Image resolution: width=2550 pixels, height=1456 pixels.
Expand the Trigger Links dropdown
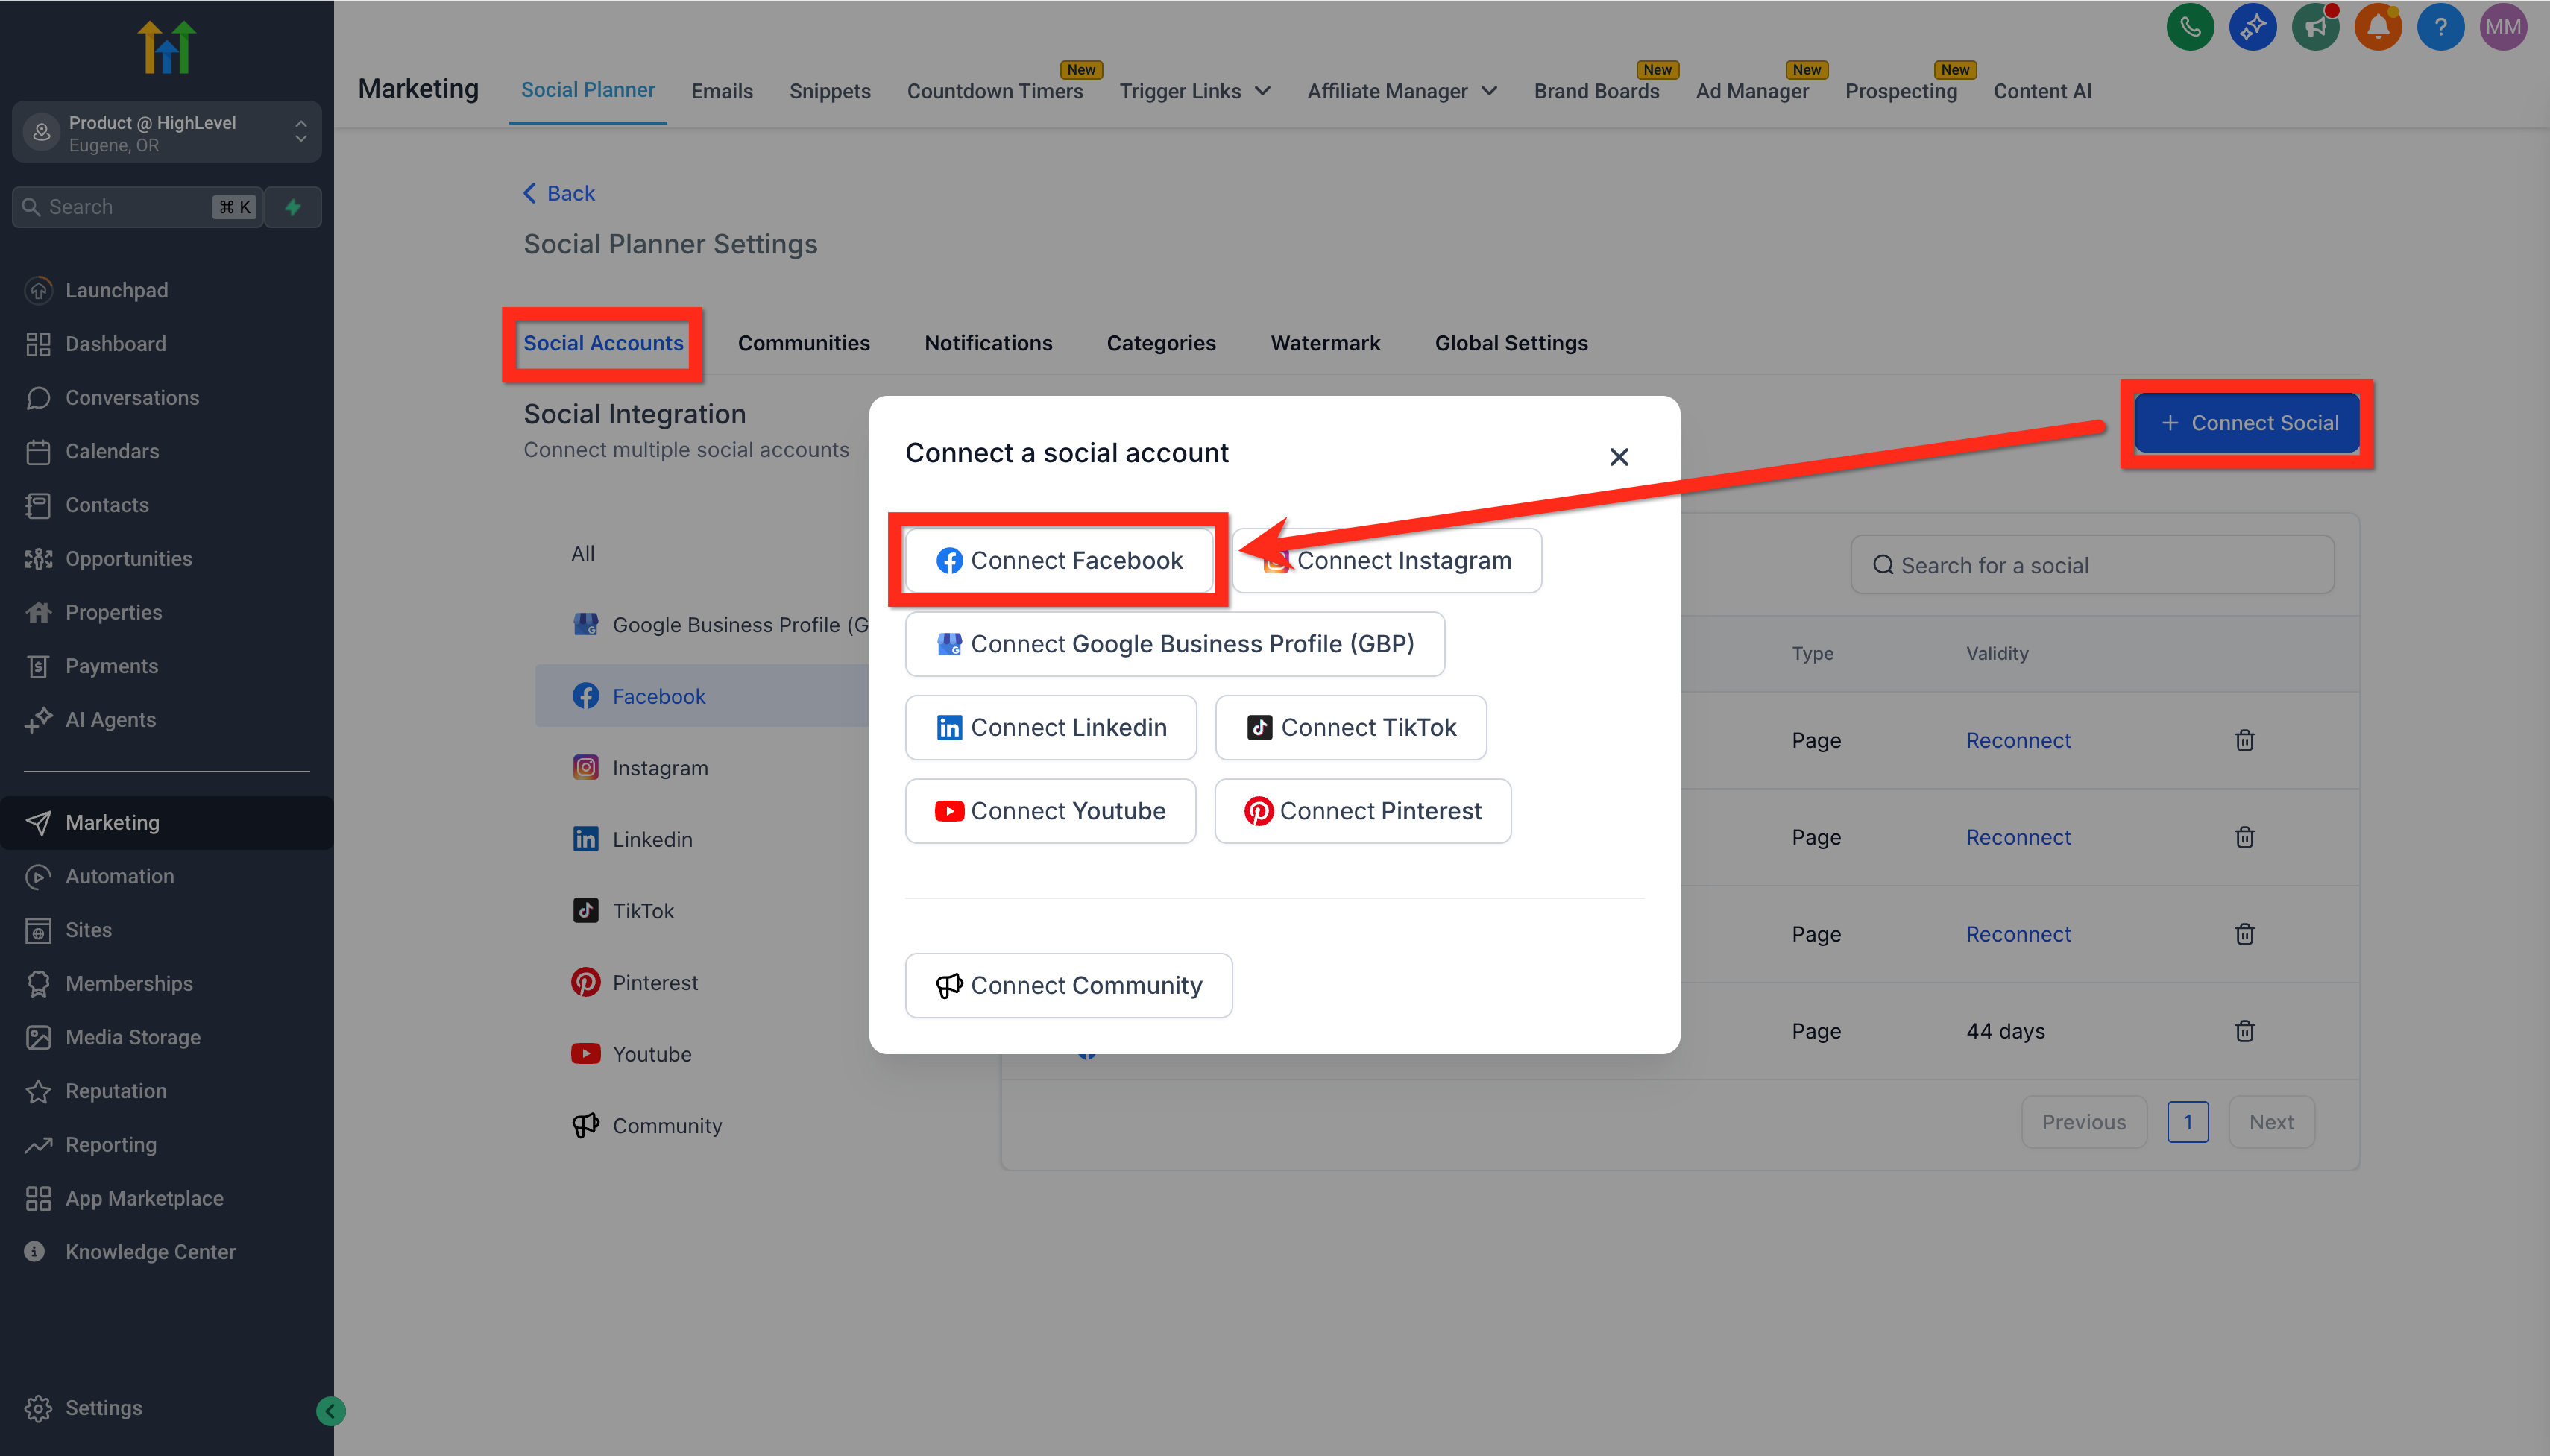click(1195, 91)
